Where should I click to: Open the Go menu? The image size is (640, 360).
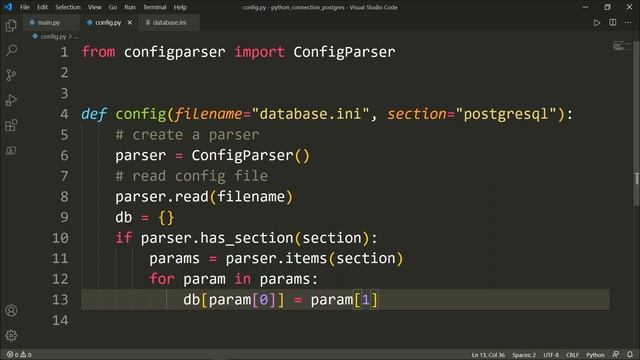[113, 7]
